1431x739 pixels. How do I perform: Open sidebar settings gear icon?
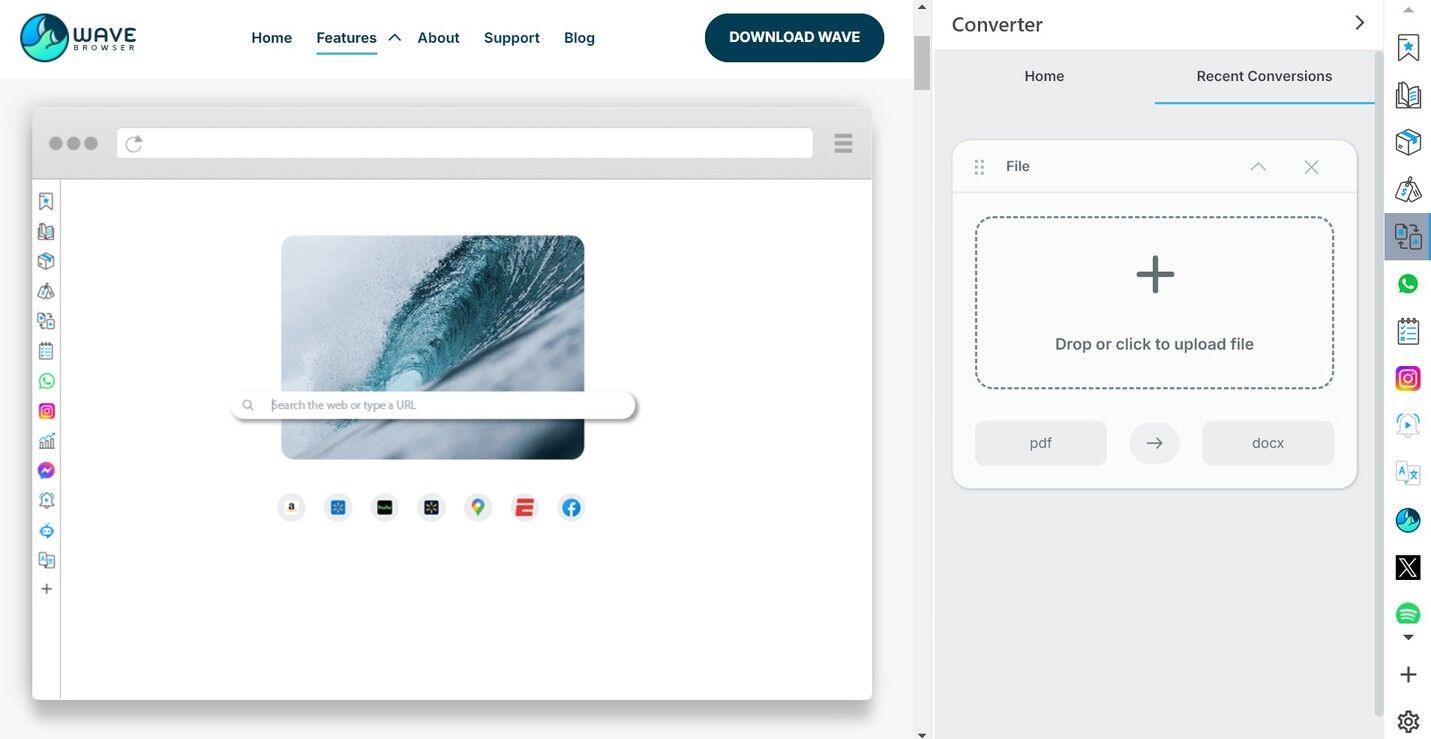pyautogui.click(x=1408, y=721)
